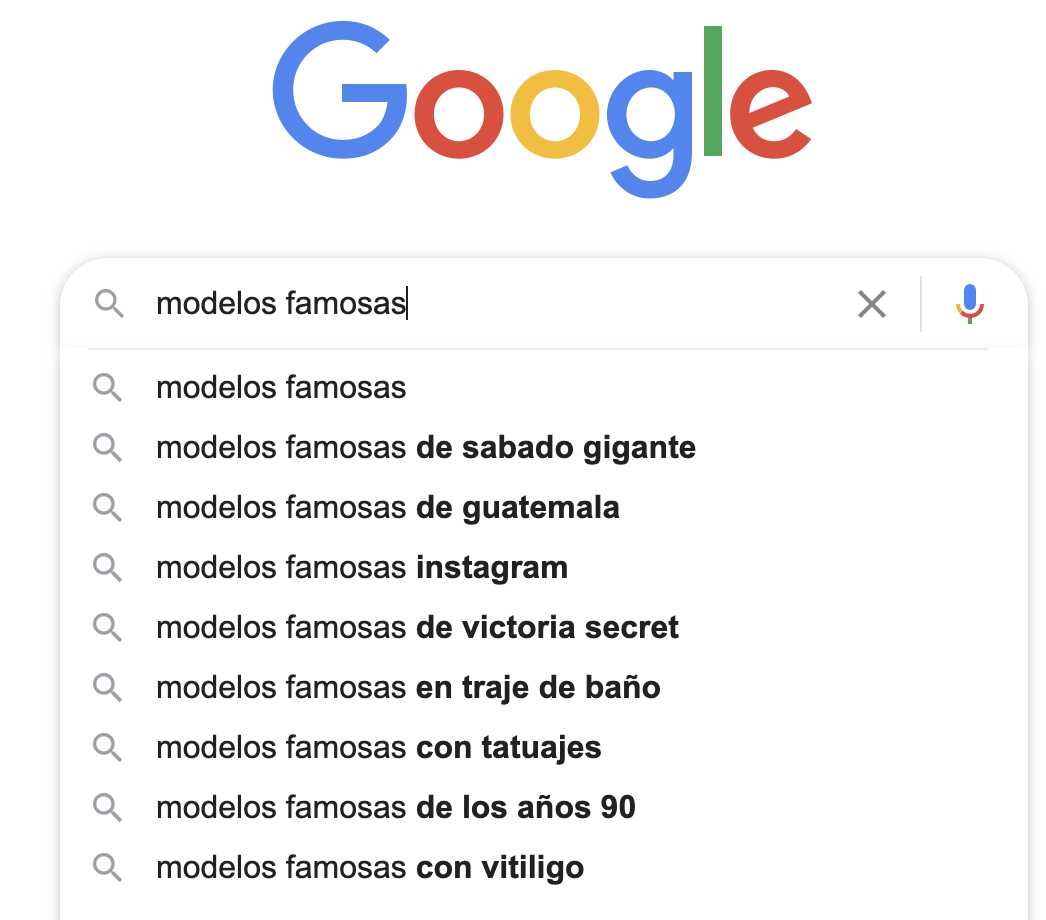Select the "con vitiligo" suggestion

point(544,868)
